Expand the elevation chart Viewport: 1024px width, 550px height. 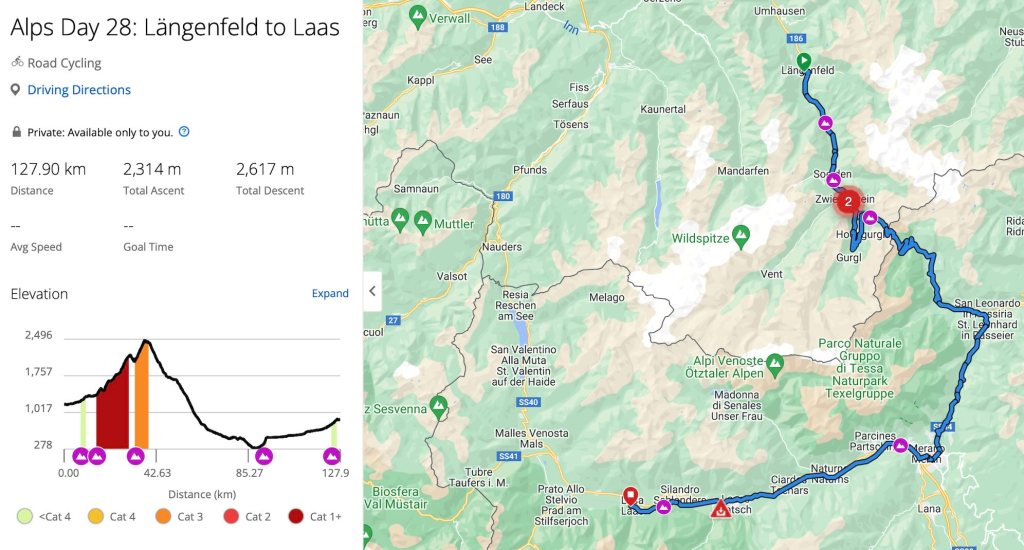tap(330, 294)
